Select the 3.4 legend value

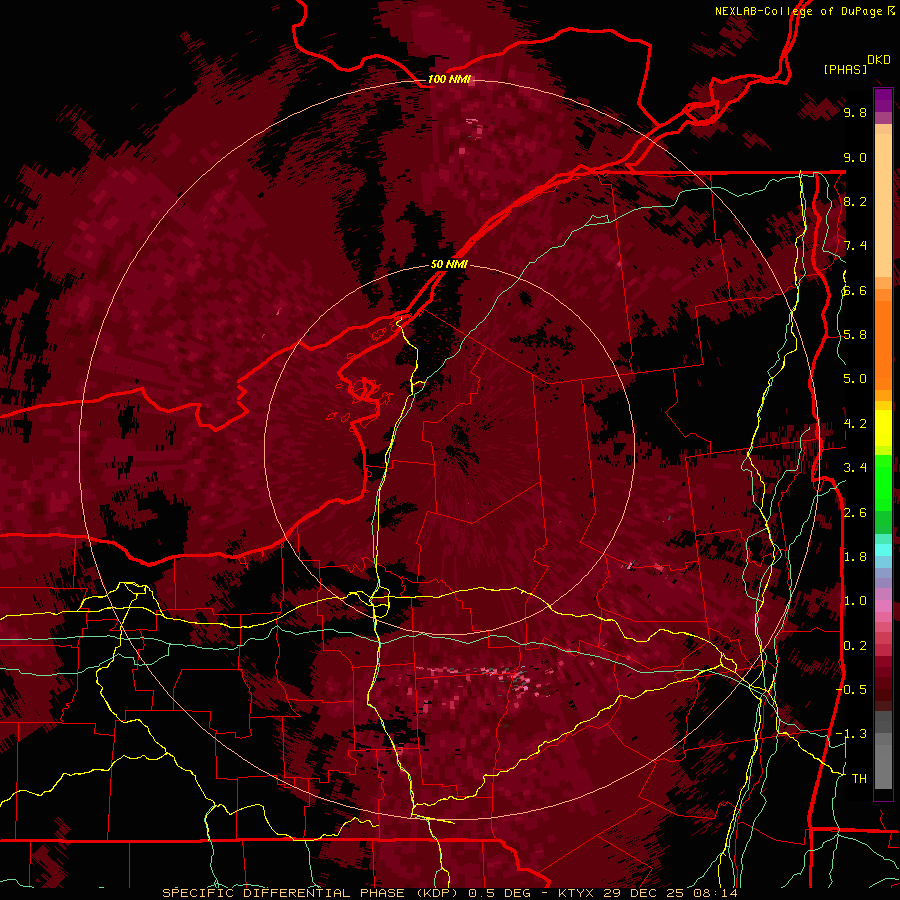click(855, 468)
